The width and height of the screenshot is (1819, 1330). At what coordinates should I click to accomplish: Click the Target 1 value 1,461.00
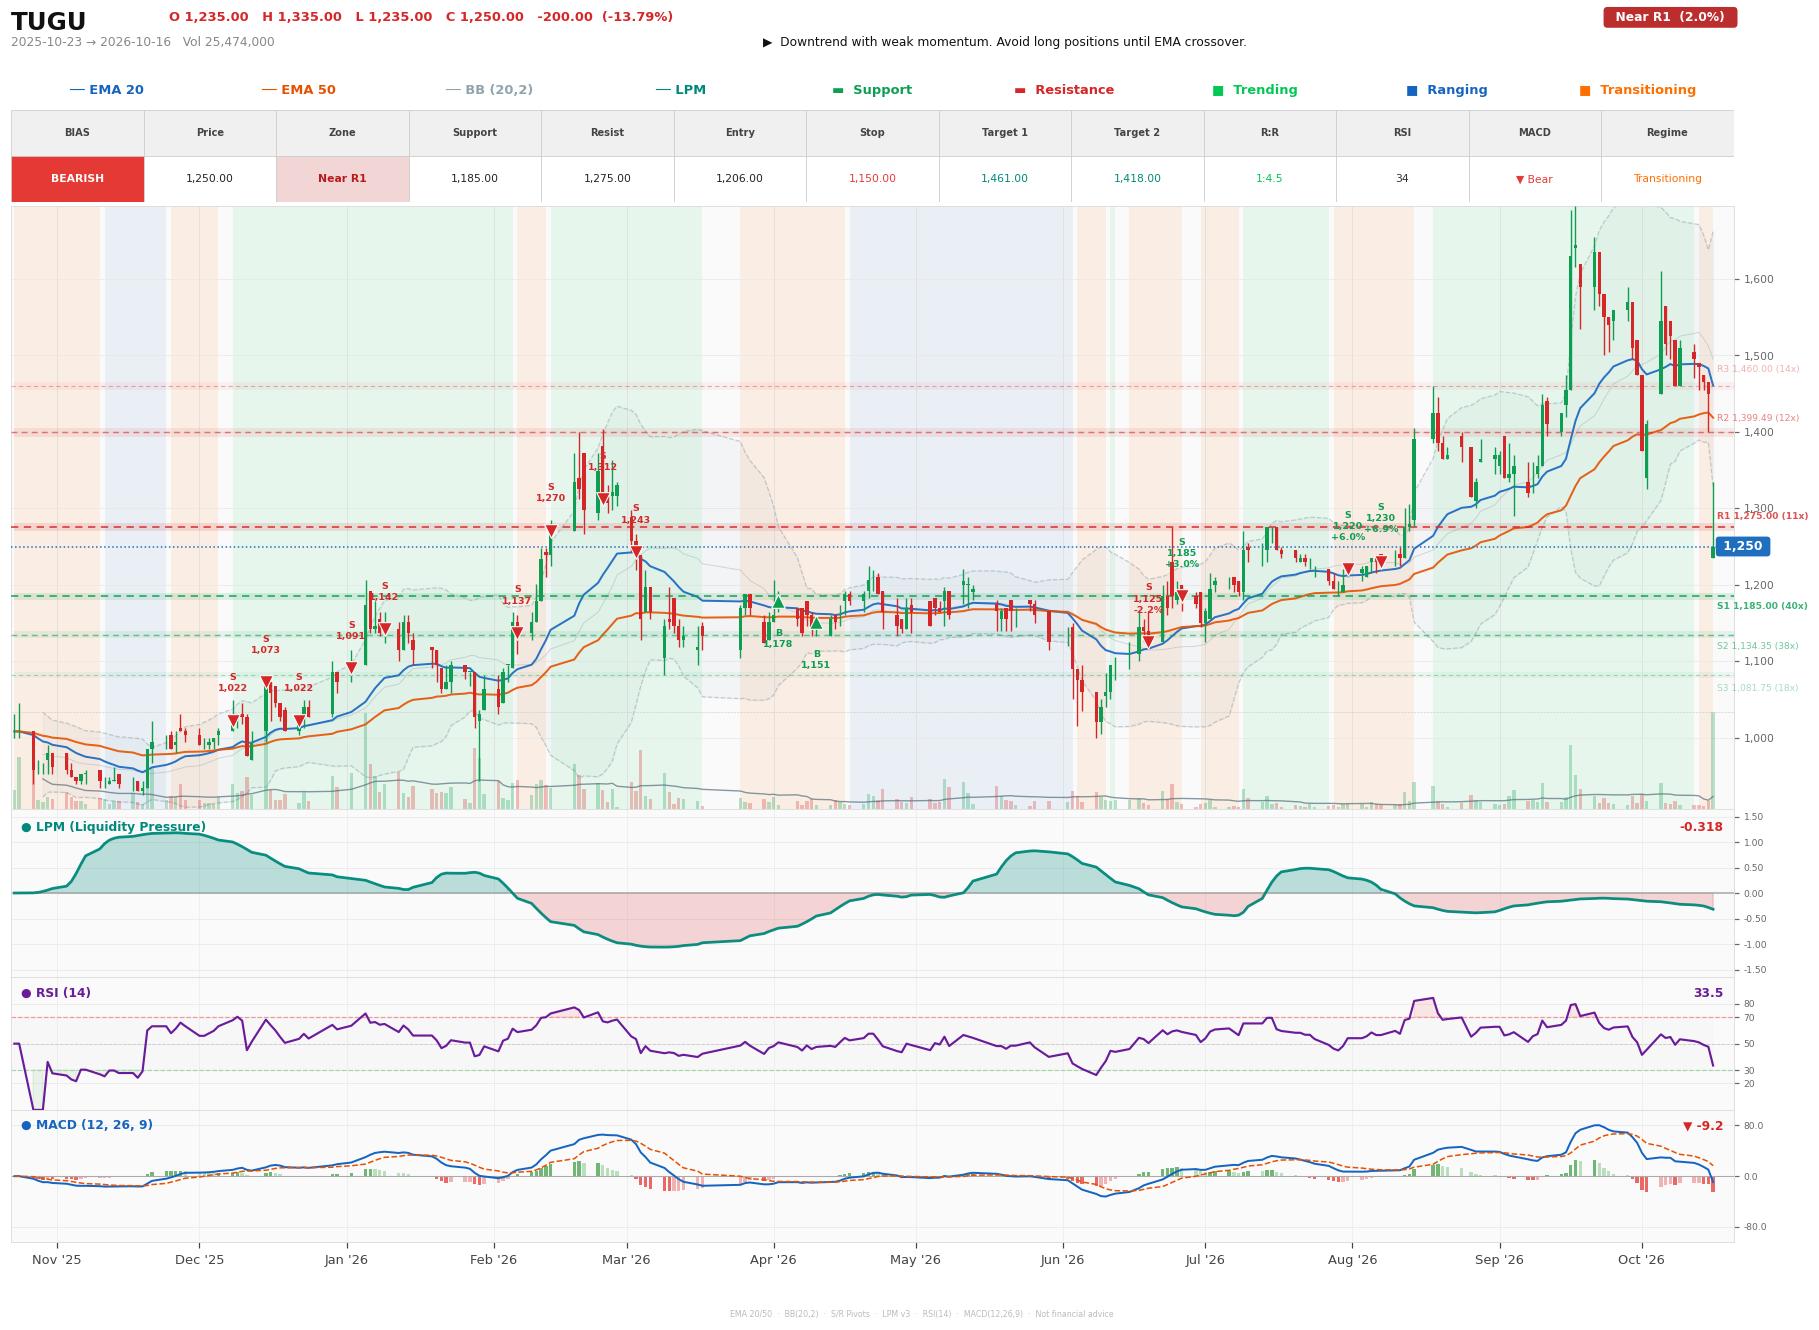pyautogui.click(x=1004, y=179)
